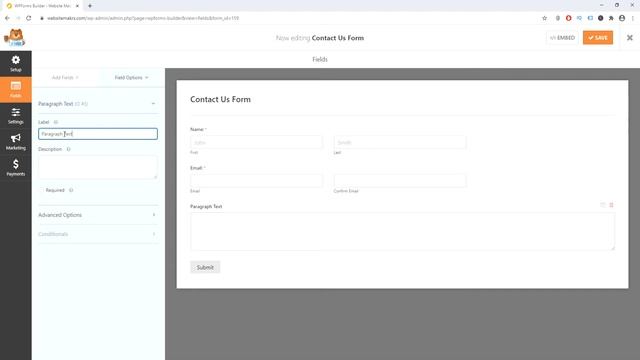Show Required help tooltip icon
640x360 pixels.
pos(71,190)
